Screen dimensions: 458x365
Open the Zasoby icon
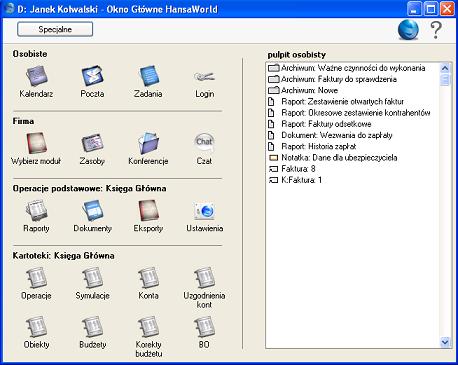coord(92,143)
